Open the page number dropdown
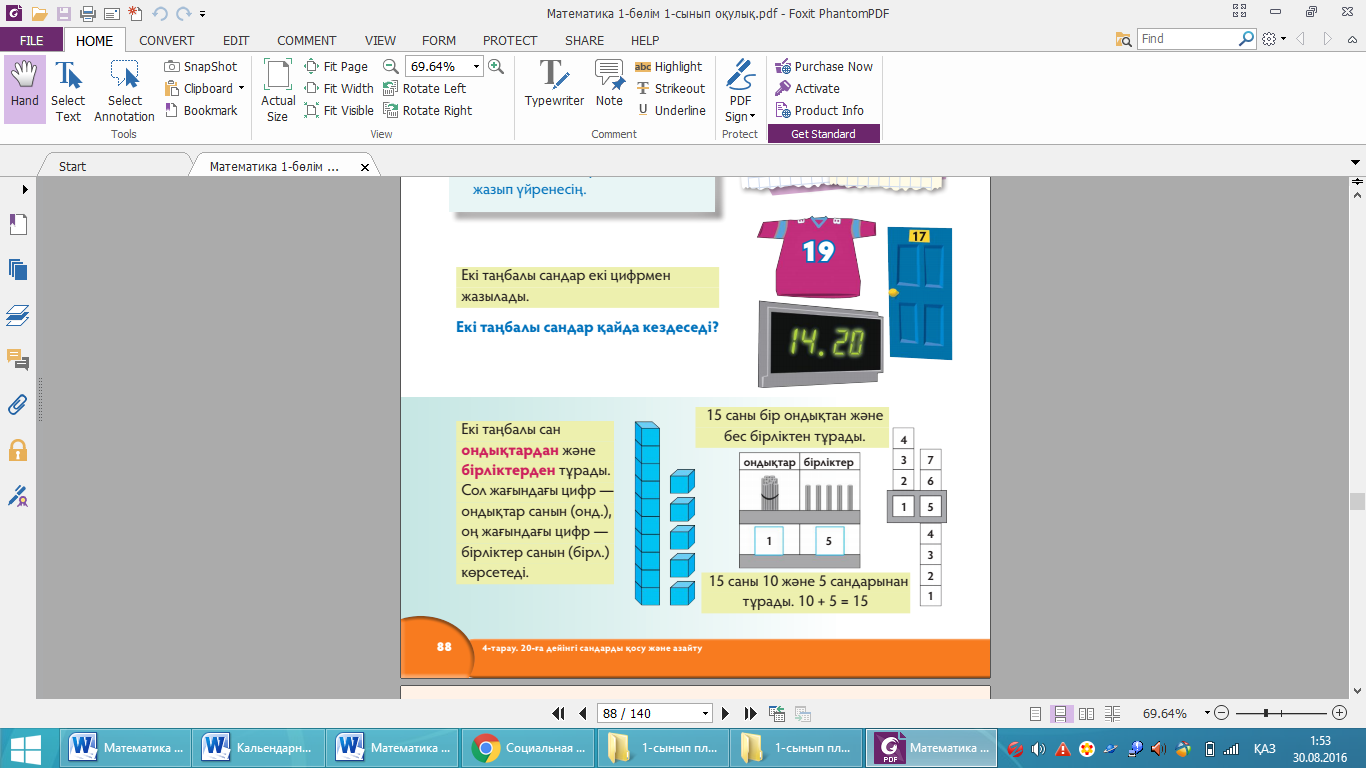This screenshot has height=768, width=1366. pyautogui.click(x=705, y=714)
